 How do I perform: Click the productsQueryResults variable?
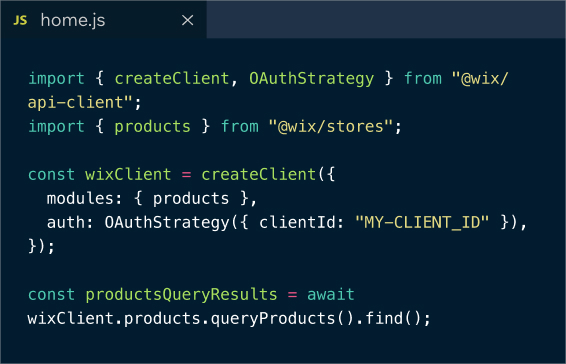click(181, 295)
